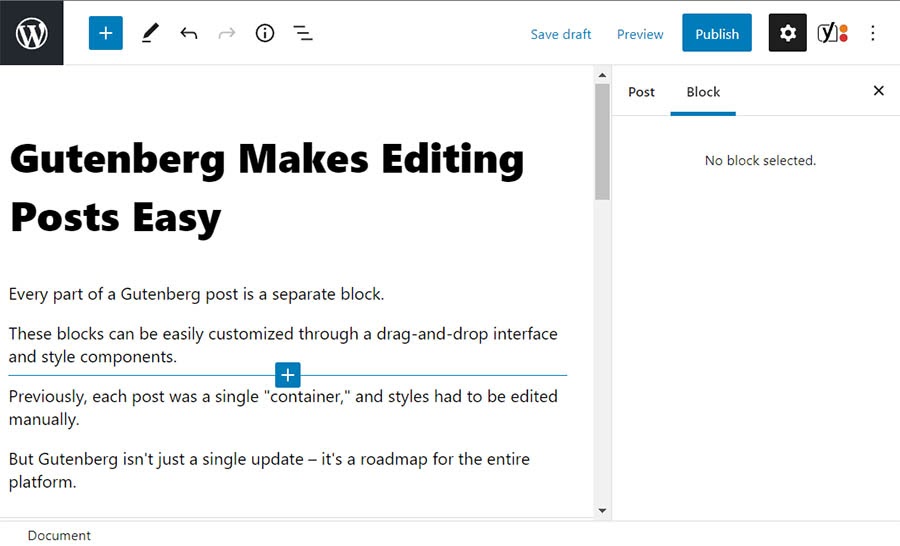Select the Block tab
The width and height of the screenshot is (900, 546).
(x=703, y=92)
